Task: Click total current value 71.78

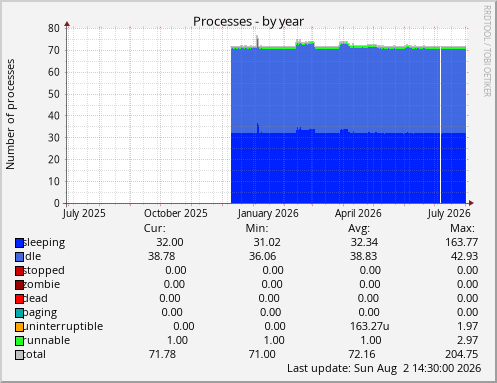Action: point(162,354)
